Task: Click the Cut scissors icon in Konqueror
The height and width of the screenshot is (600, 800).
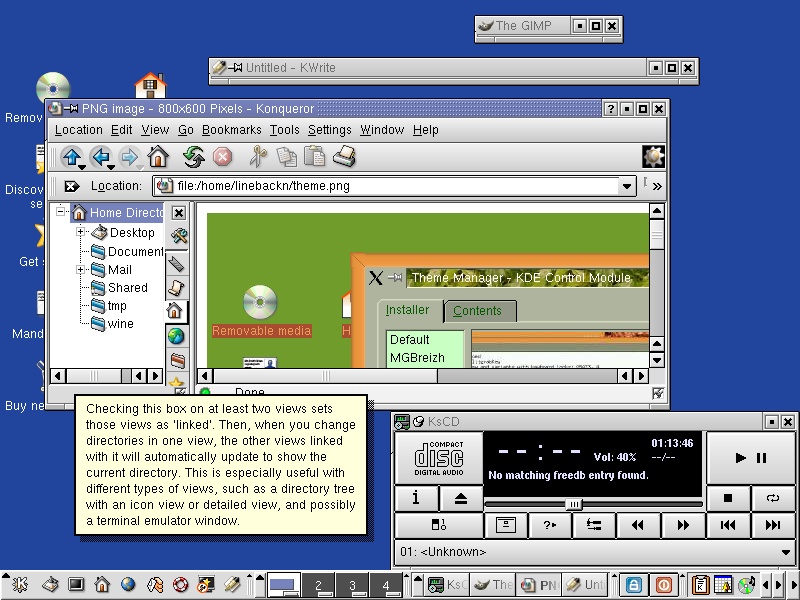Action: coord(258,157)
